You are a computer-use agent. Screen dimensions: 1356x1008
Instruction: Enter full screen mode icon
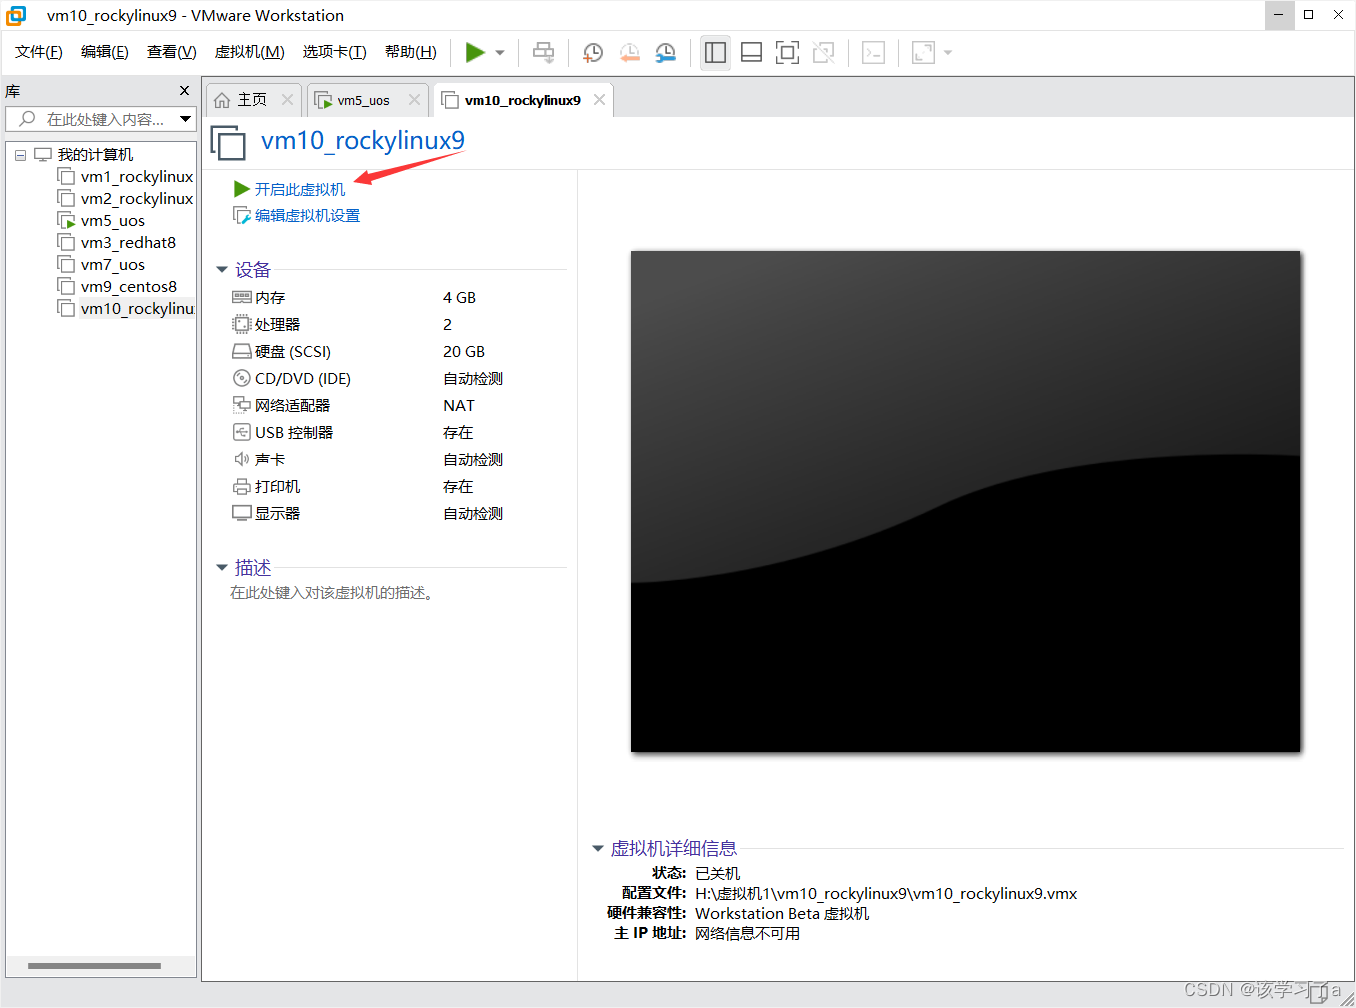pos(787,53)
